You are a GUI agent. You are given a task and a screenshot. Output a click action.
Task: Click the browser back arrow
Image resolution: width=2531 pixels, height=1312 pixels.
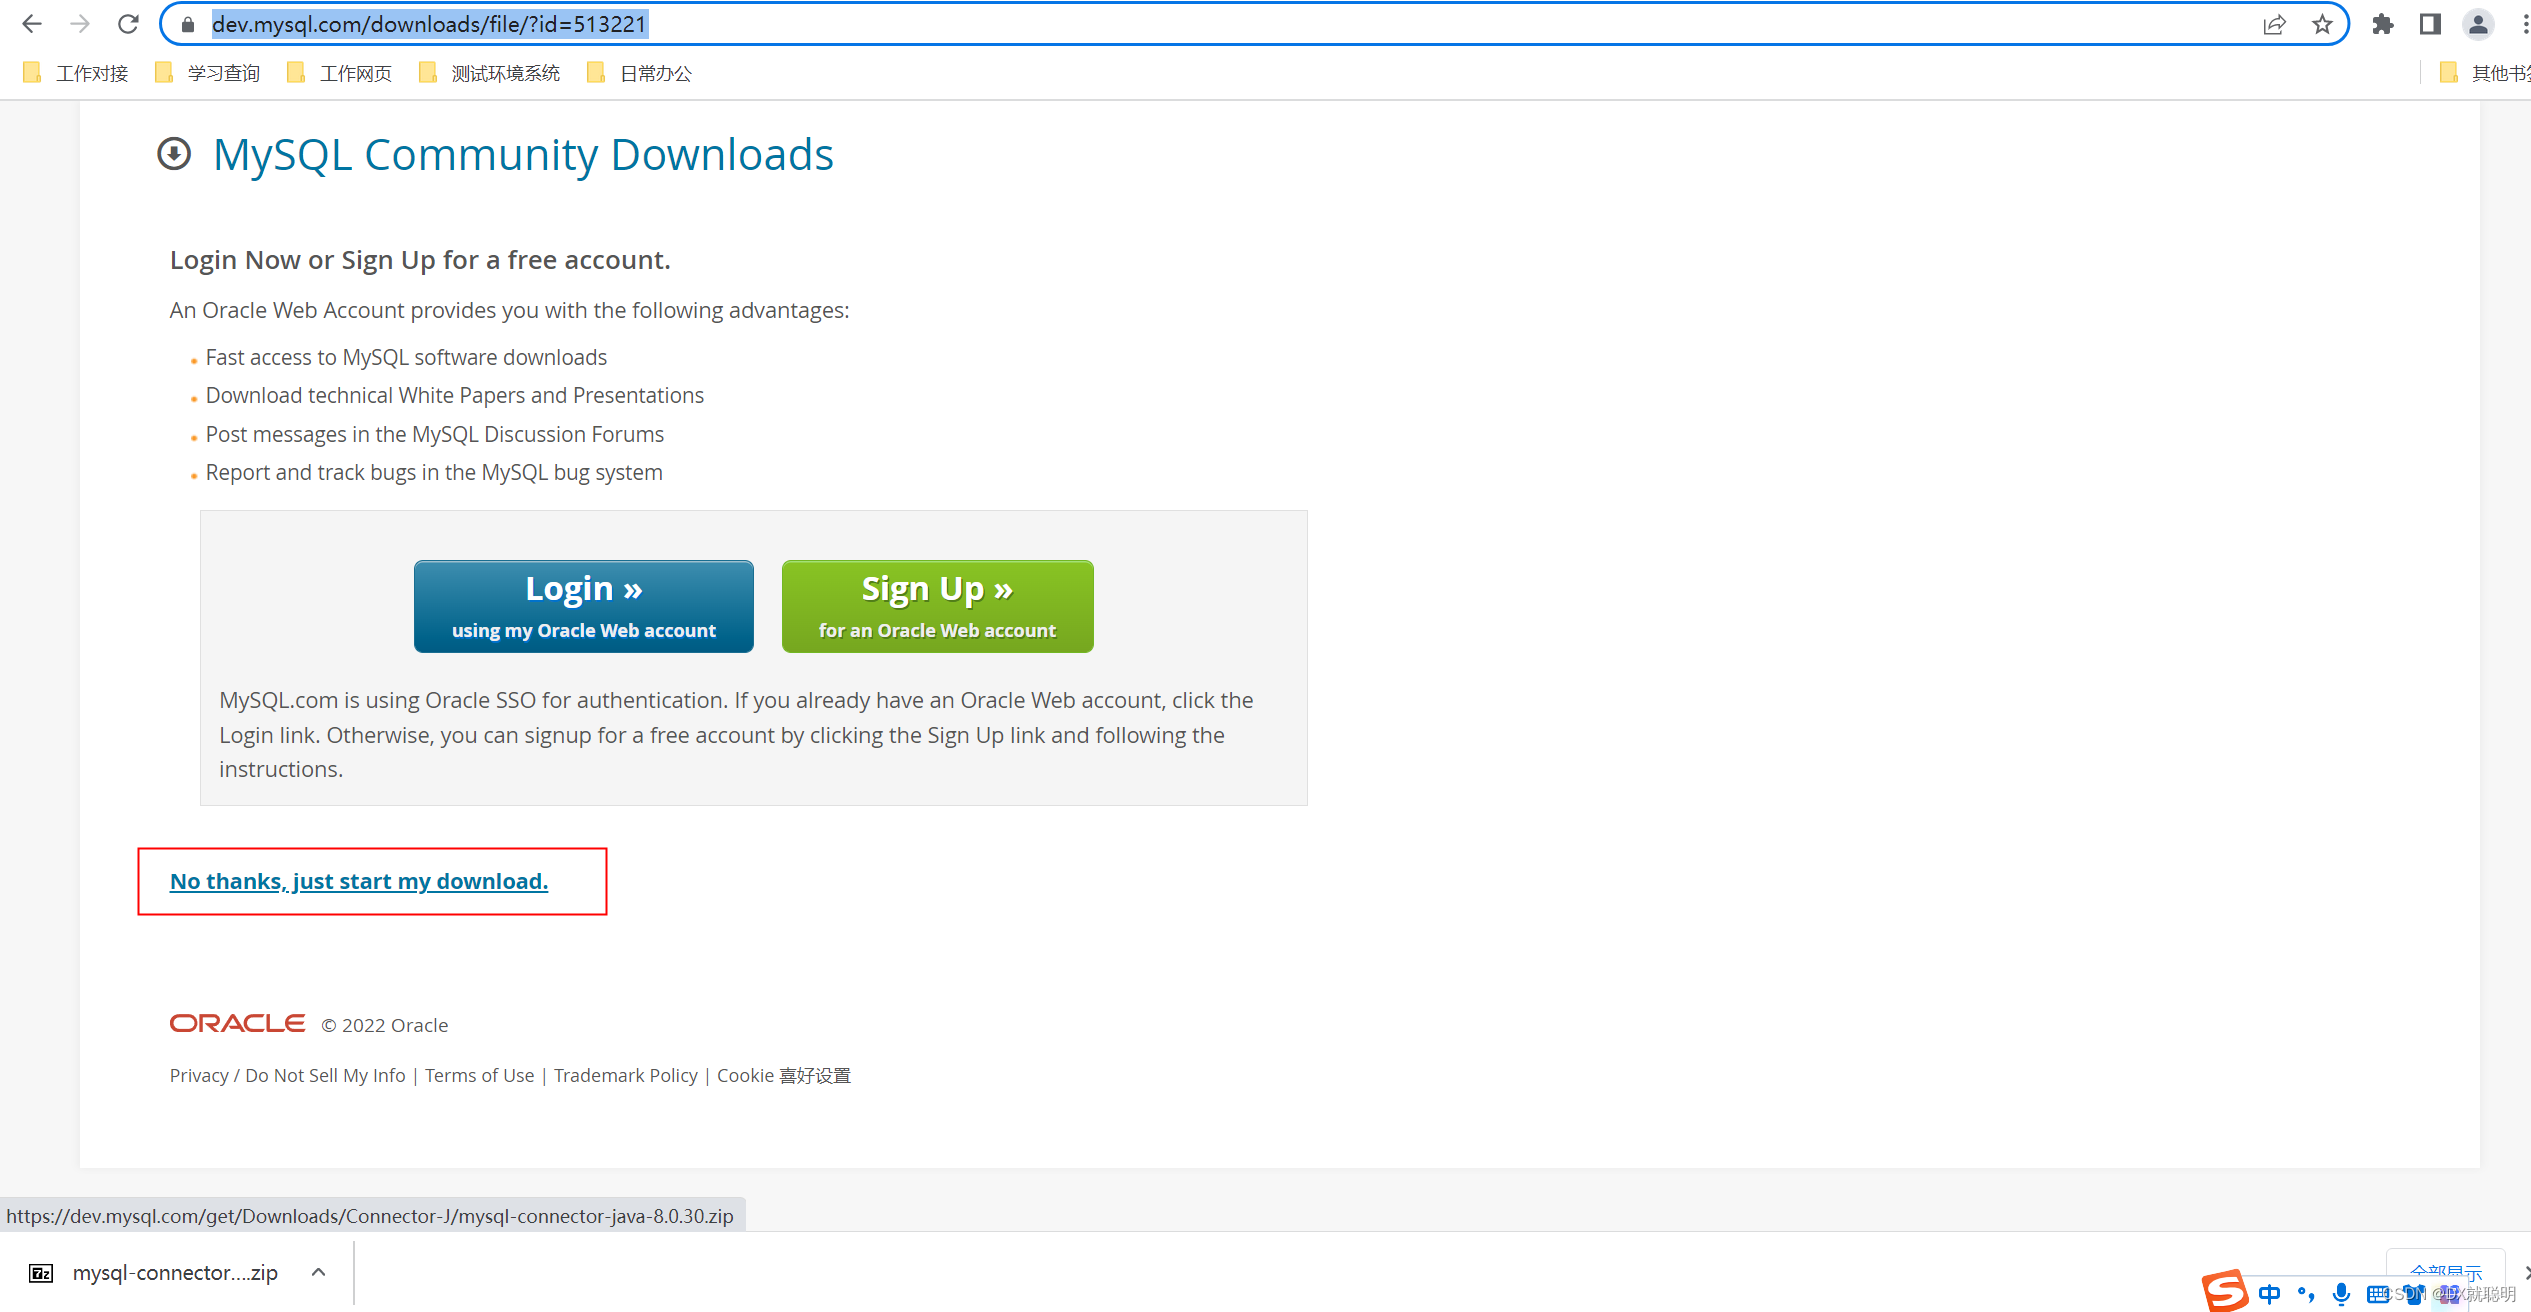32,24
